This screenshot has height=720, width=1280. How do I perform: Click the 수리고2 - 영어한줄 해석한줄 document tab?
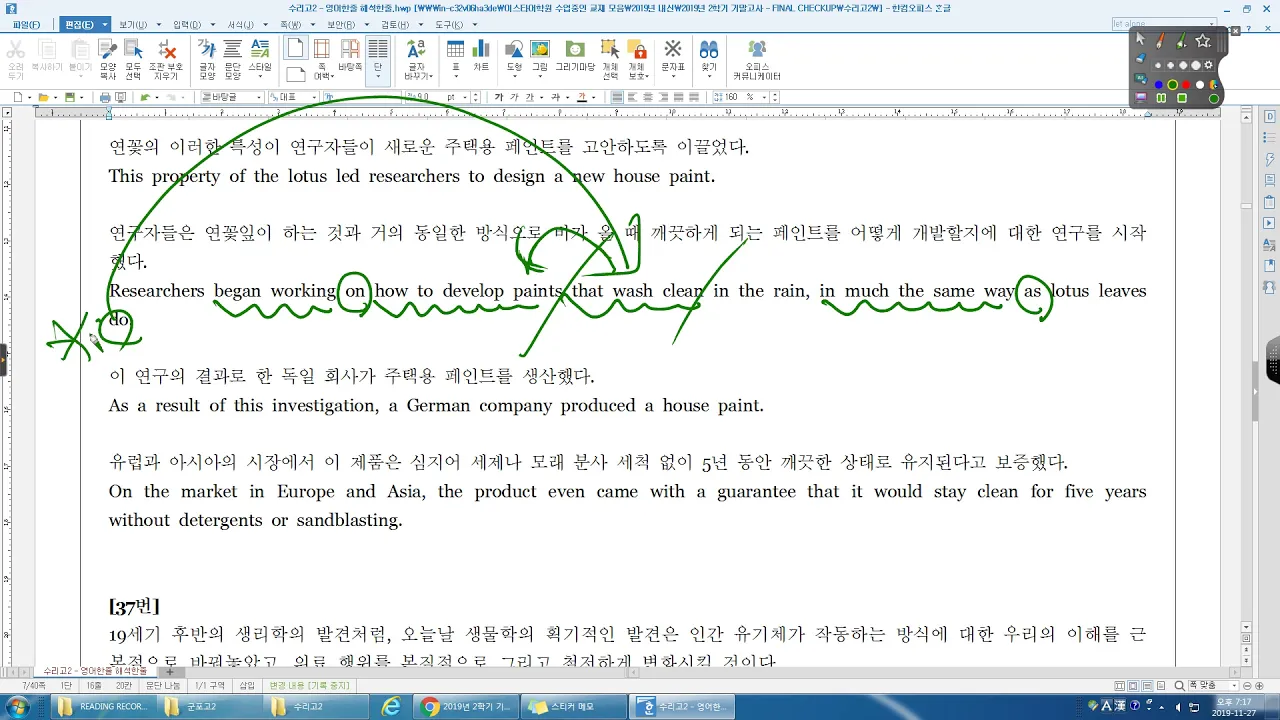[x=96, y=671]
